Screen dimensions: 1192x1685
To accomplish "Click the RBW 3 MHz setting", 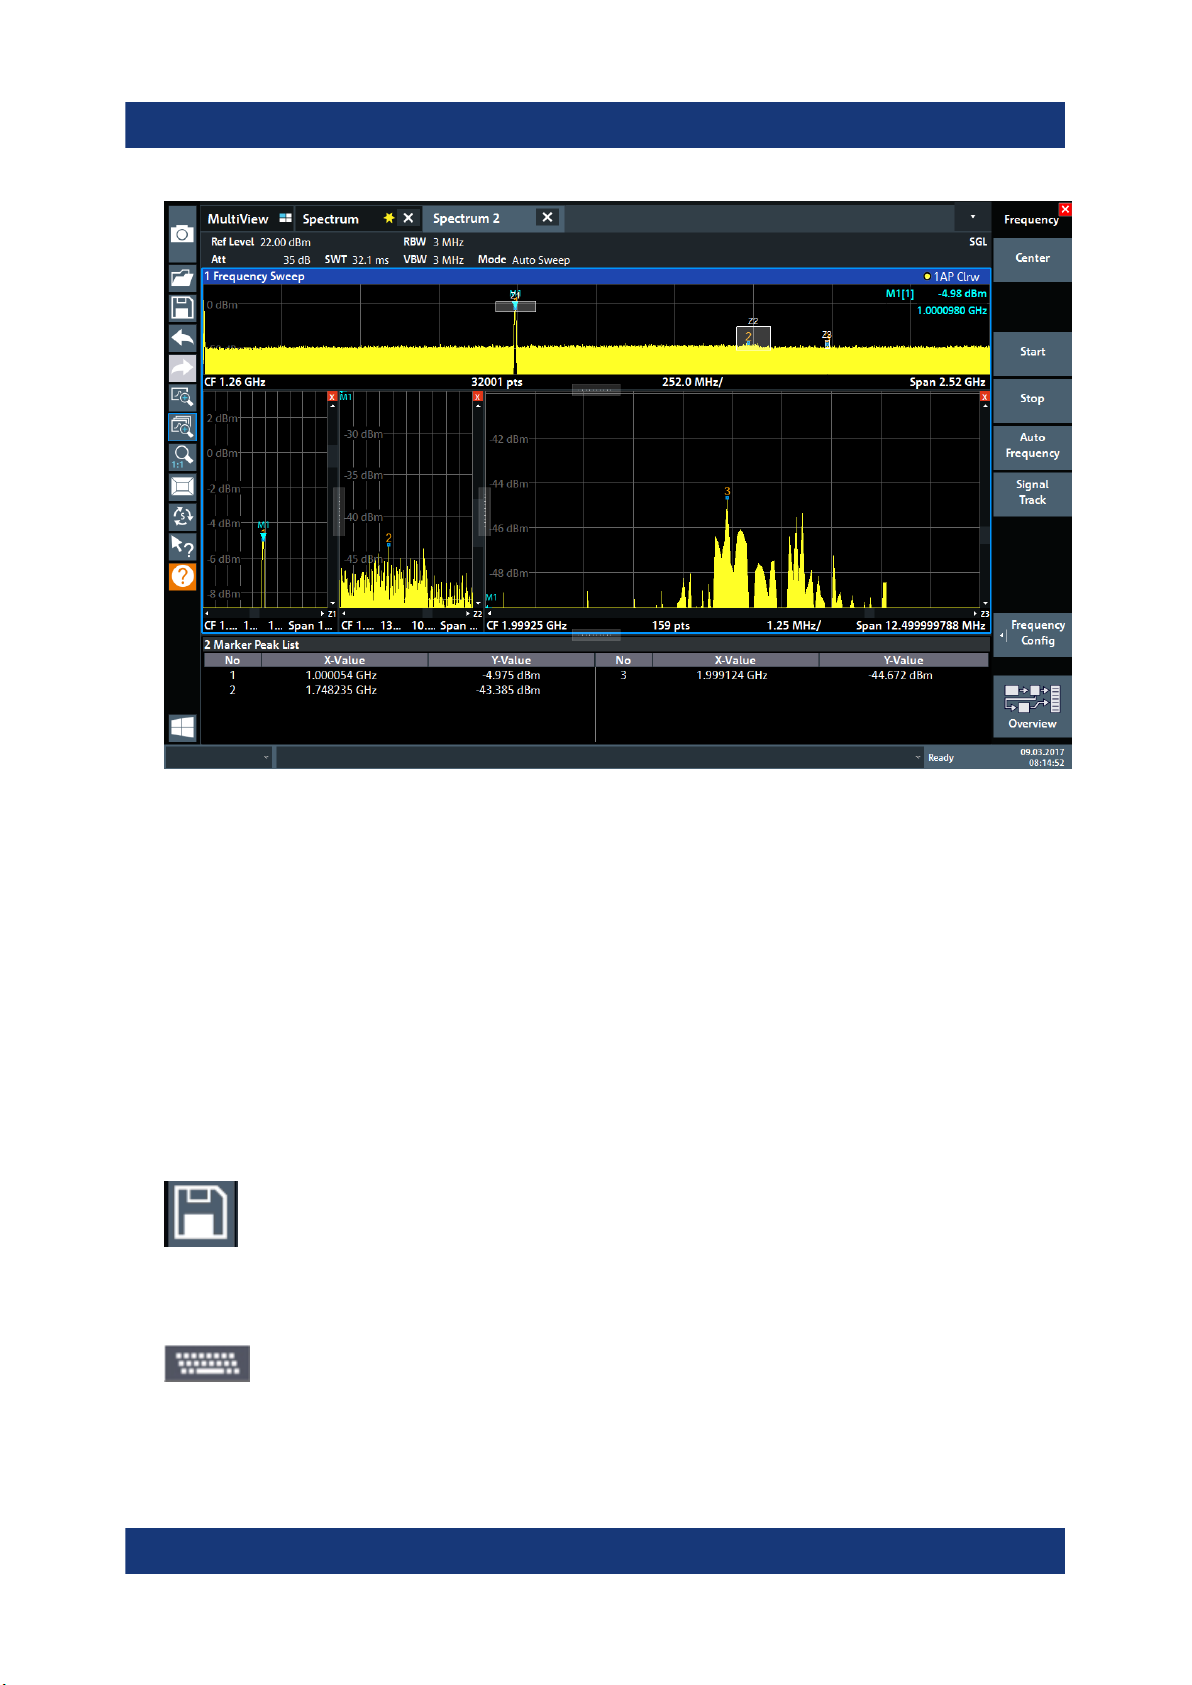I will click(433, 242).
